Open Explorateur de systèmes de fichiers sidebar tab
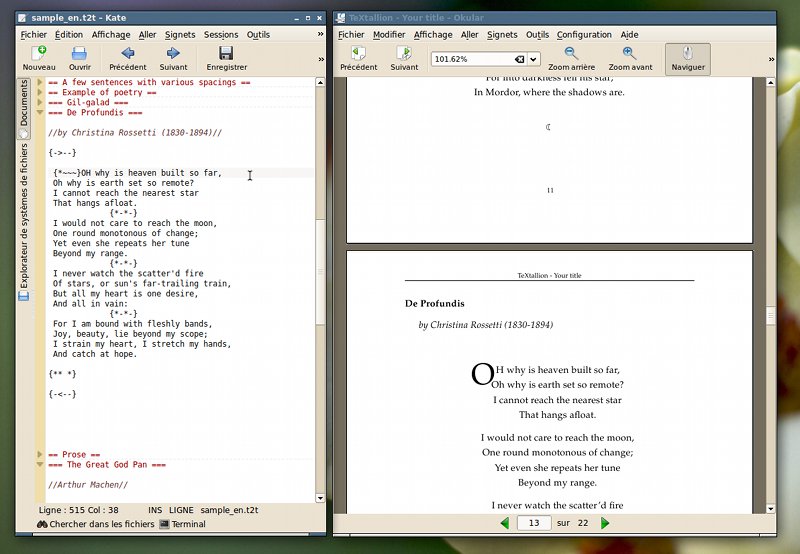The height and width of the screenshot is (554, 800). click(x=23, y=222)
